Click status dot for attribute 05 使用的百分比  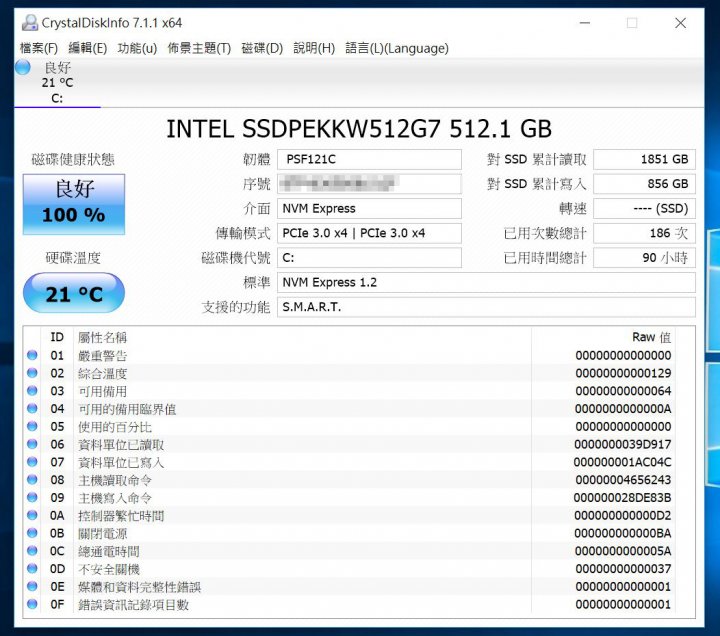[32, 426]
